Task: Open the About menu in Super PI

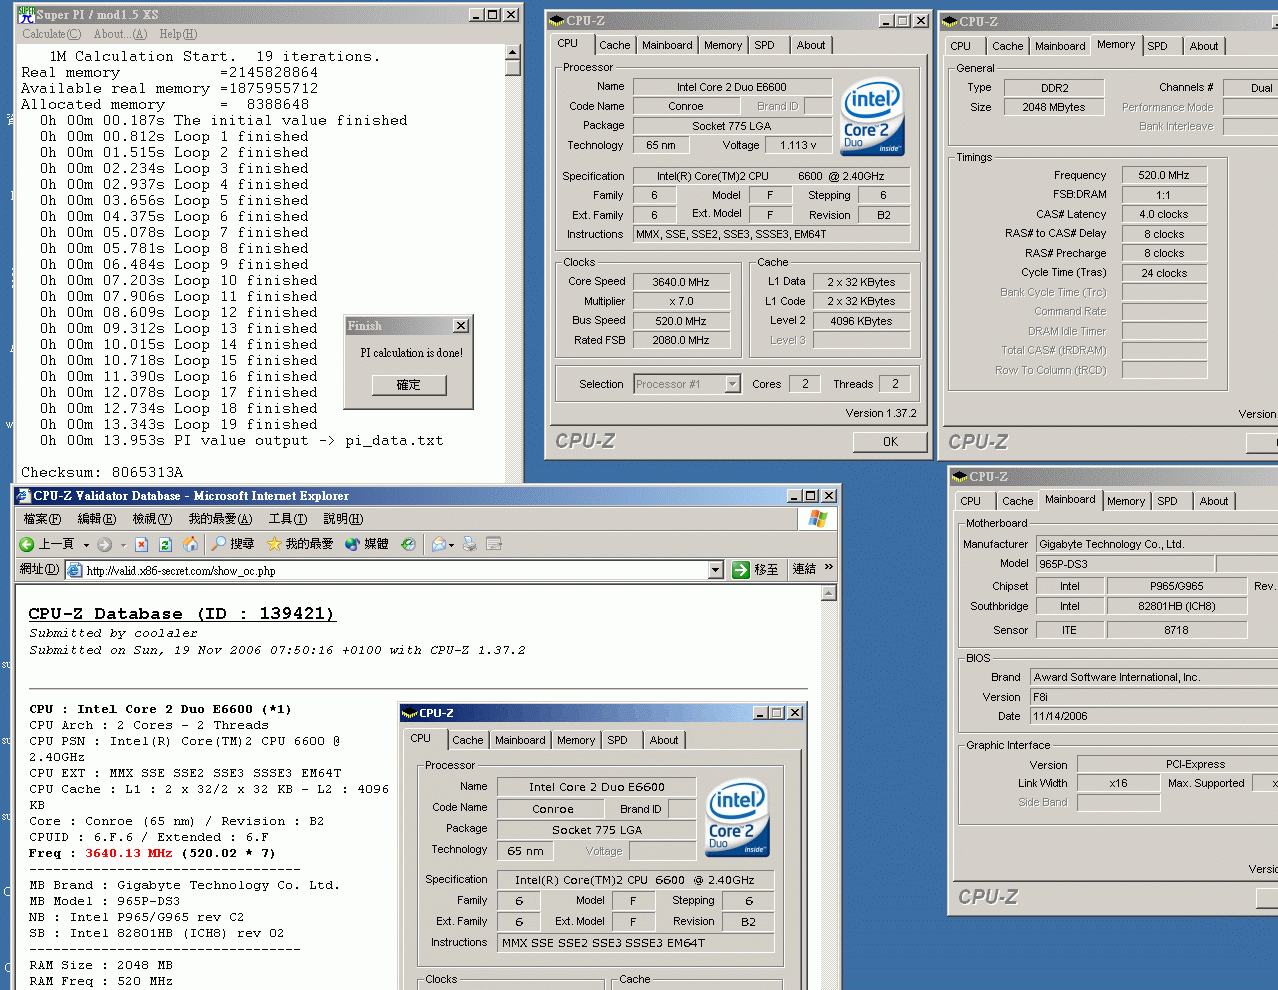Action: (x=120, y=34)
